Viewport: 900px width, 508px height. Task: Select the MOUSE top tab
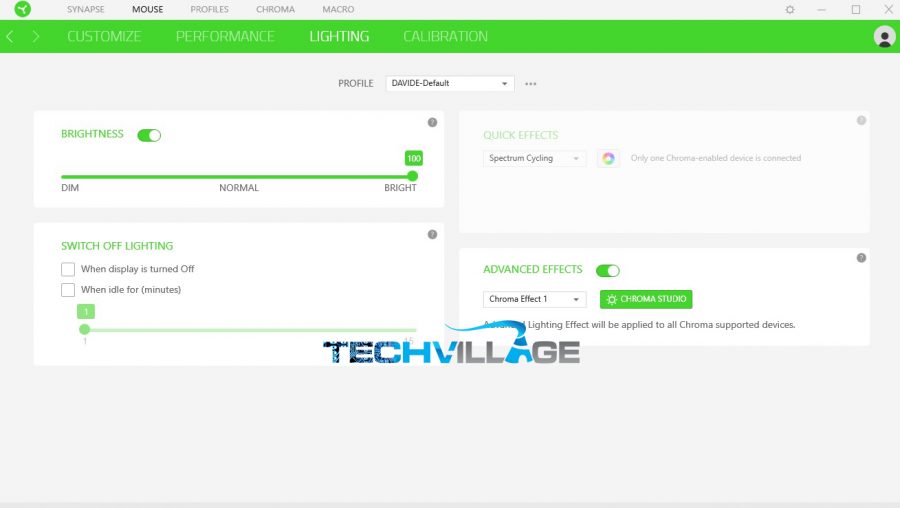pos(148,9)
